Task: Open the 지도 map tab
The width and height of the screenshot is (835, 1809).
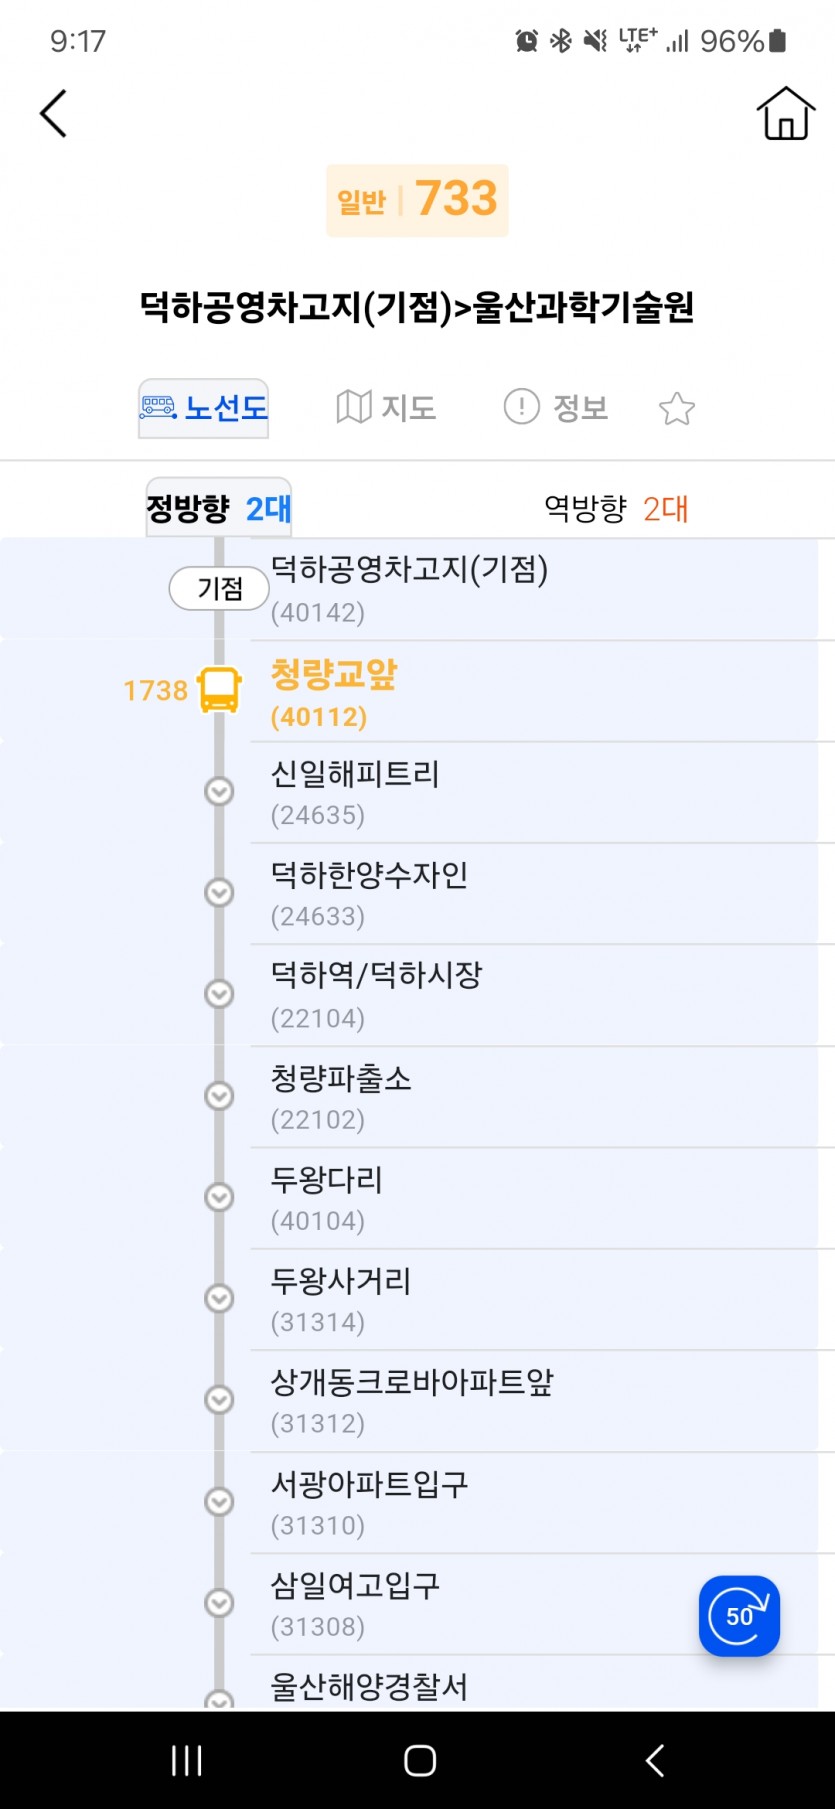Action: pos(386,408)
